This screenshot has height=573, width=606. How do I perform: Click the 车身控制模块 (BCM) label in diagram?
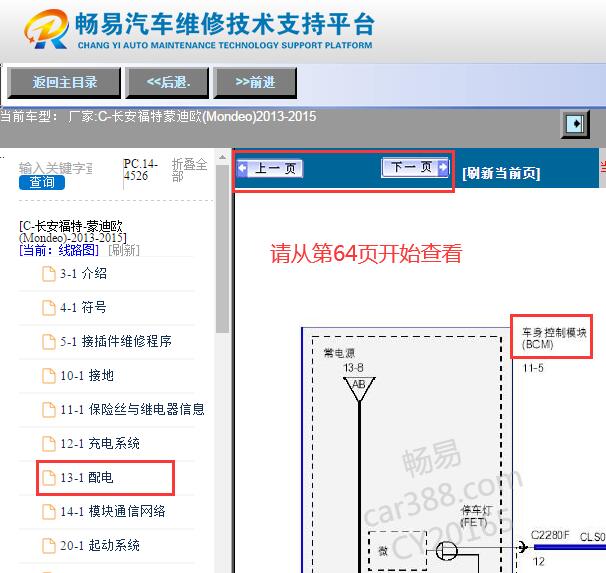[553, 338]
